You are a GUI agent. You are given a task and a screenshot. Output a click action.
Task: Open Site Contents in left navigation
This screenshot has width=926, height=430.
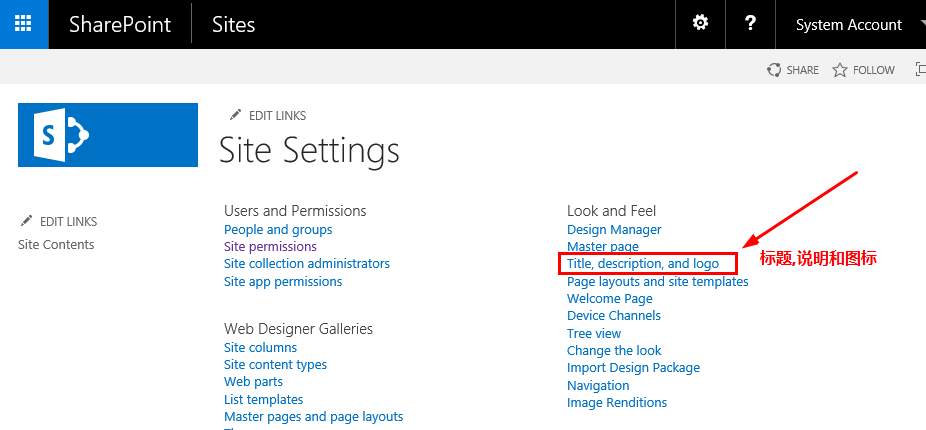pyautogui.click(x=56, y=245)
